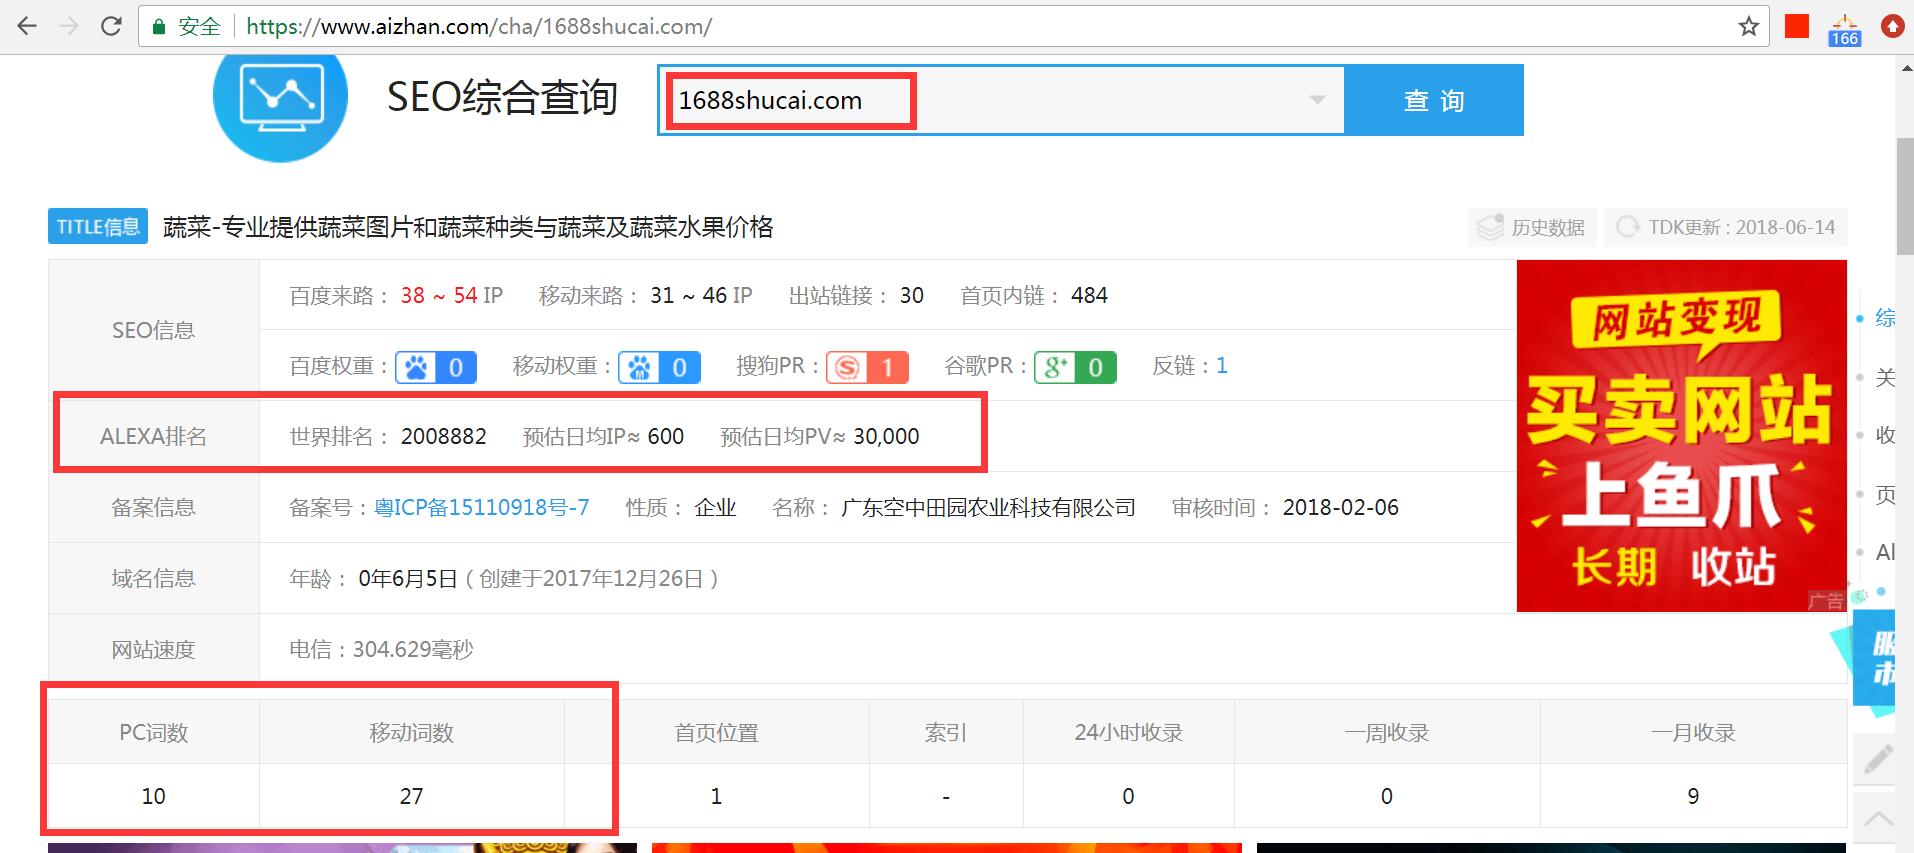
Task: Open the red square extension icon
Action: (x=1797, y=26)
